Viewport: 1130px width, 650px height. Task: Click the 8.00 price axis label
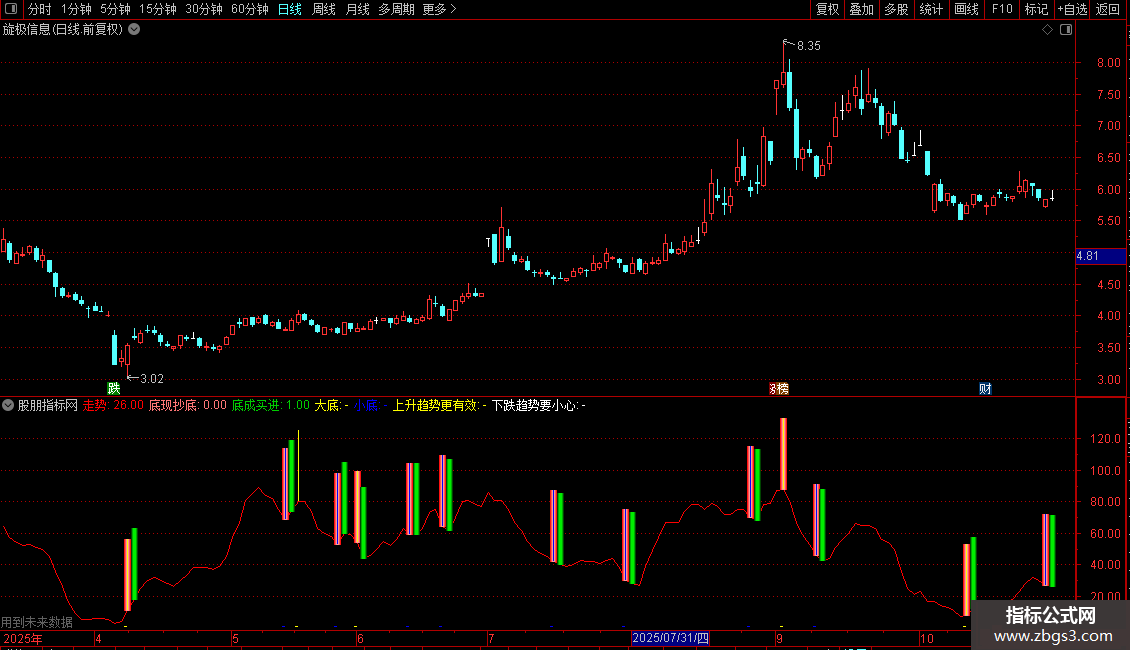coord(1108,63)
